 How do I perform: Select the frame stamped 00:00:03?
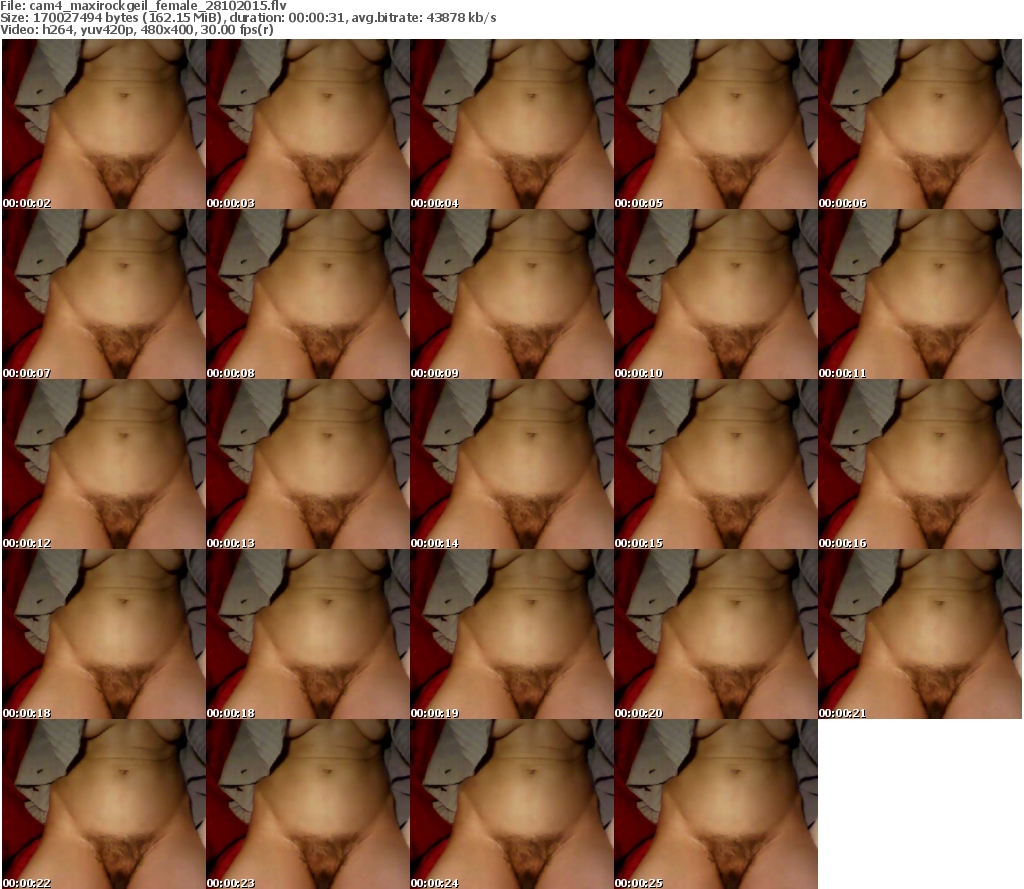coord(308,124)
